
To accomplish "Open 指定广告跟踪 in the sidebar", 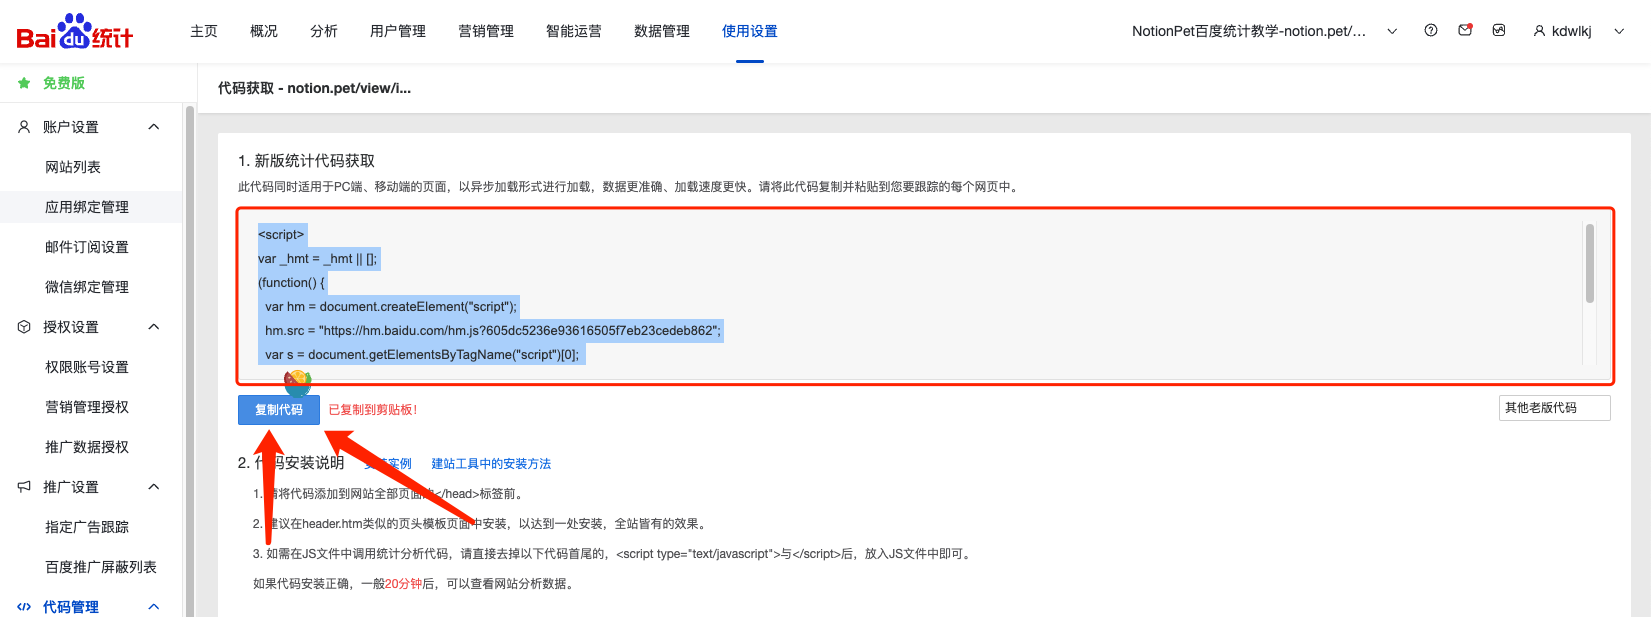I will (87, 527).
